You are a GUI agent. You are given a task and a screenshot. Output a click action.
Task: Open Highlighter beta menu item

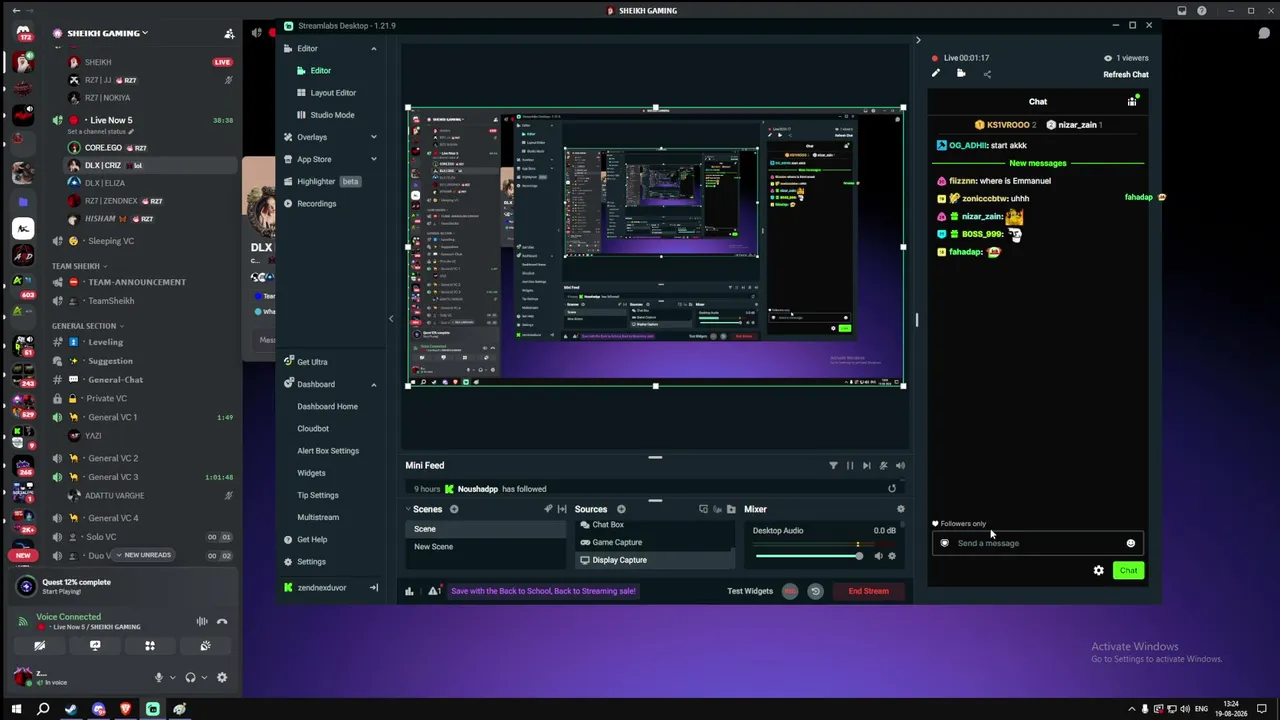[322, 181]
